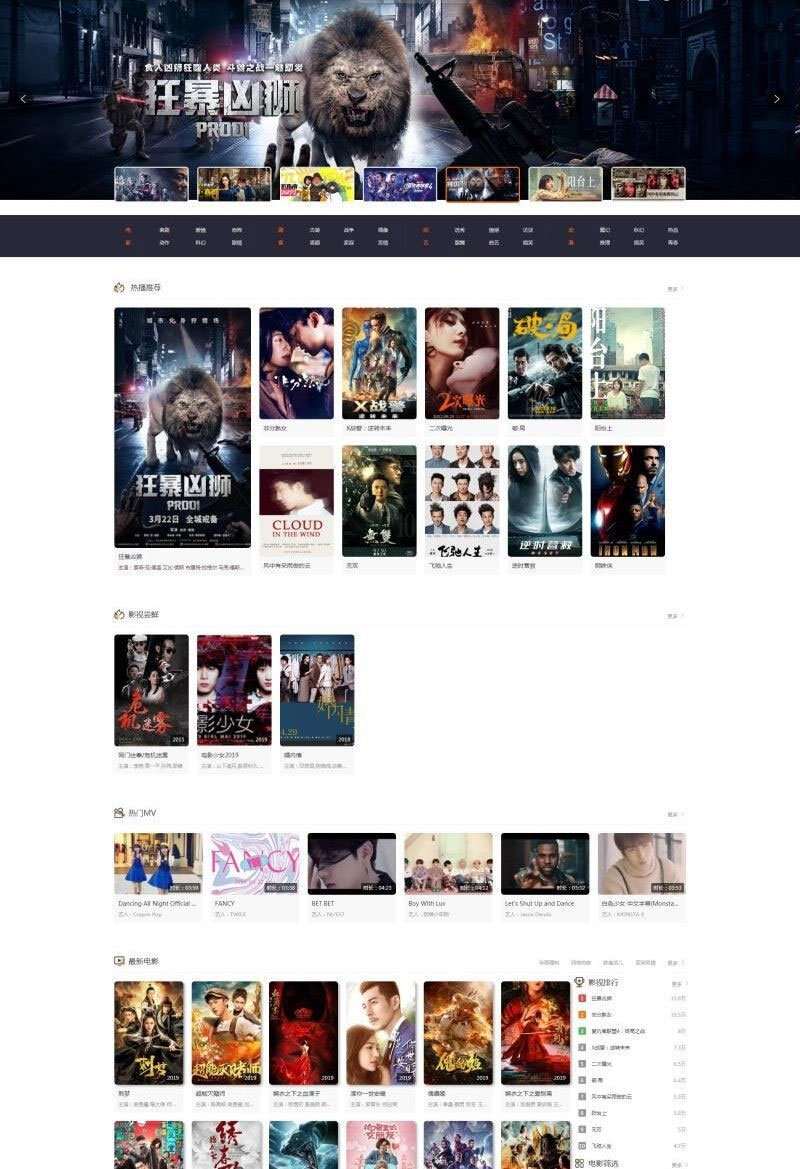Click the red rank 1 badge in 影视排行
The height and width of the screenshot is (1169, 800).
(582, 997)
